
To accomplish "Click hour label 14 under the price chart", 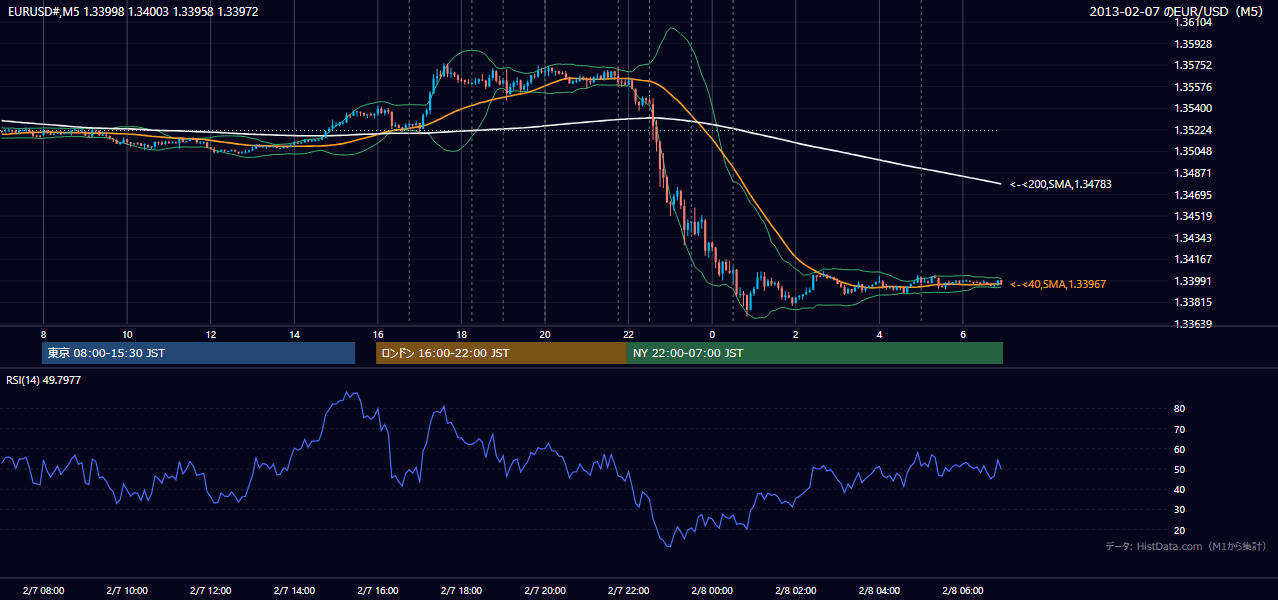I will 294,334.
